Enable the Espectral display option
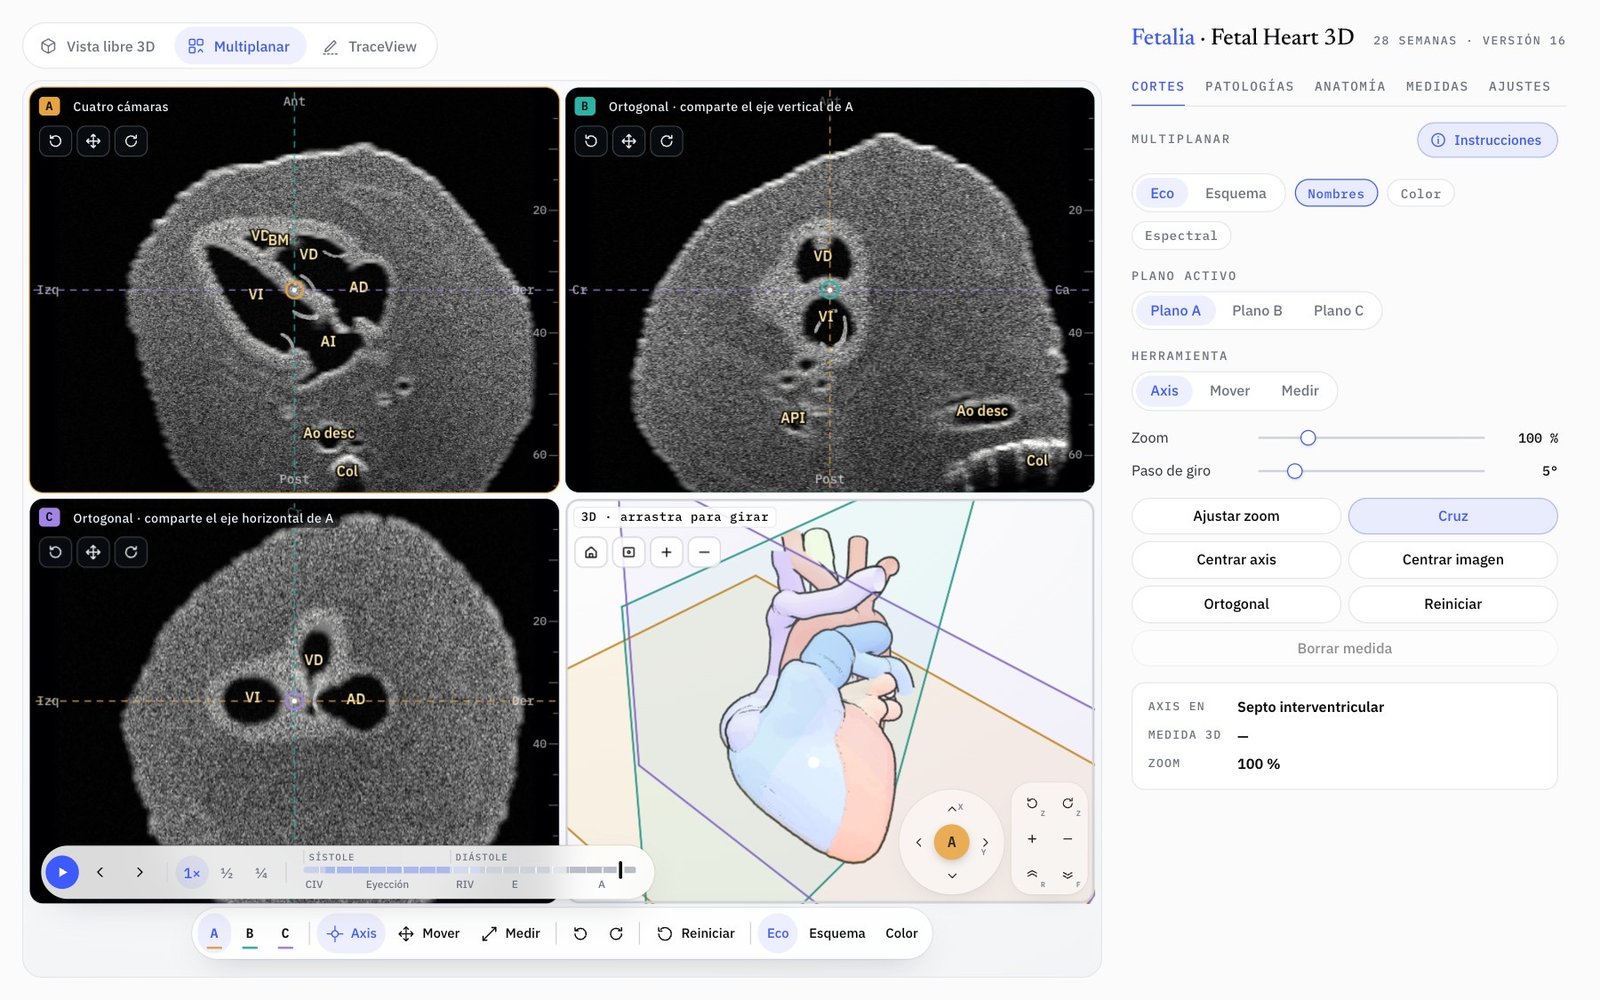The height and width of the screenshot is (1000, 1600). [1181, 236]
